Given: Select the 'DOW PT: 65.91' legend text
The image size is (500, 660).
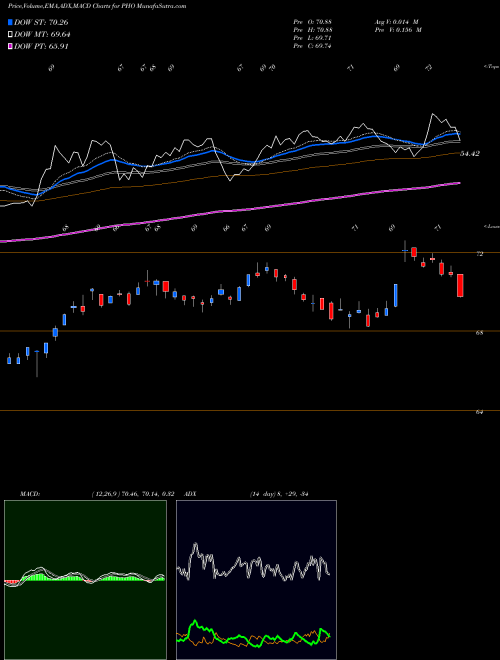Looking at the screenshot, I should click(41, 46).
